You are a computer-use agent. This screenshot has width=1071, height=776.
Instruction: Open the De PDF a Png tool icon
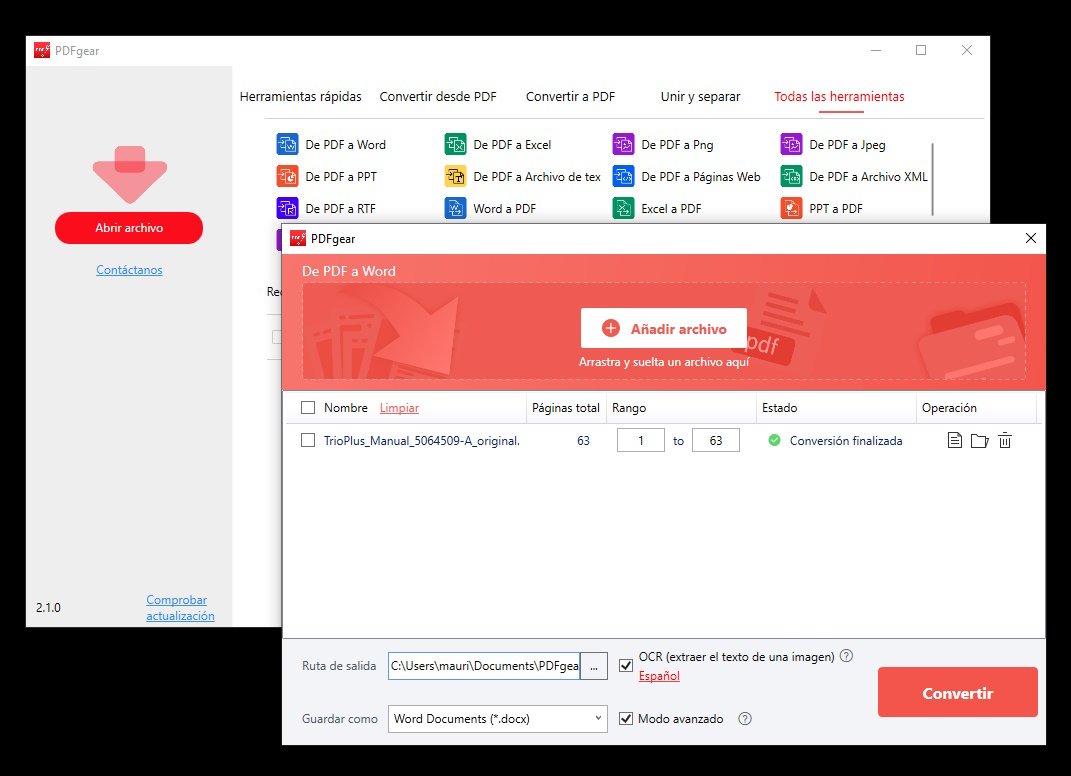pyautogui.click(x=623, y=145)
